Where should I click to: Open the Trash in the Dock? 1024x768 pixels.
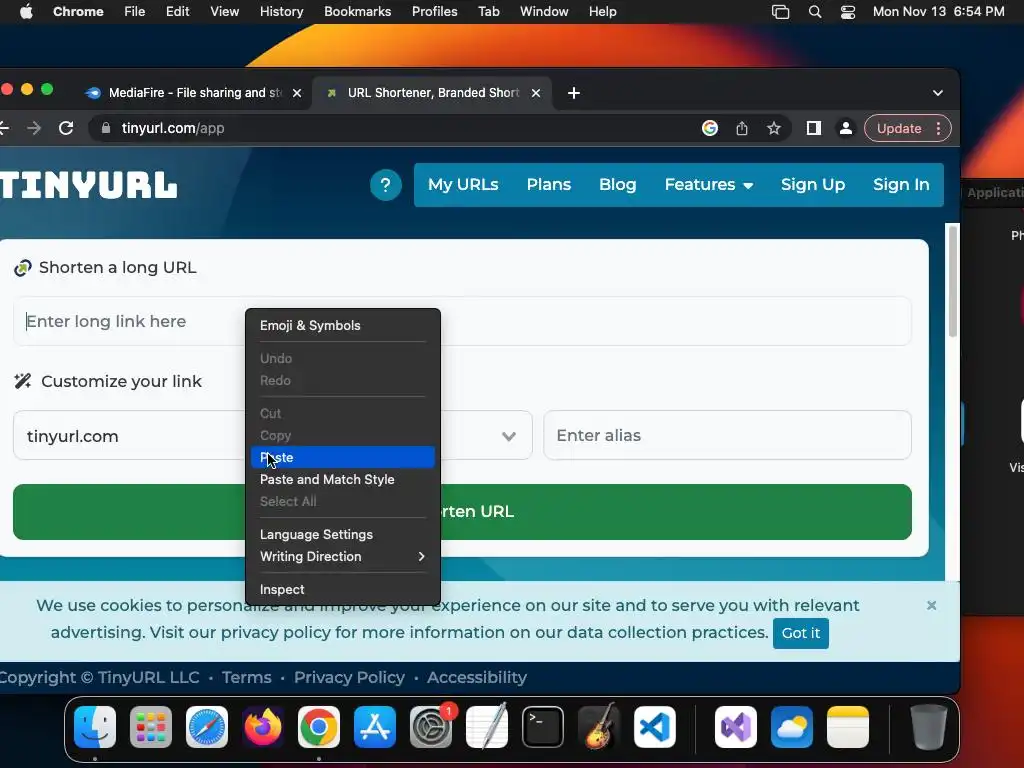pos(928,727)
